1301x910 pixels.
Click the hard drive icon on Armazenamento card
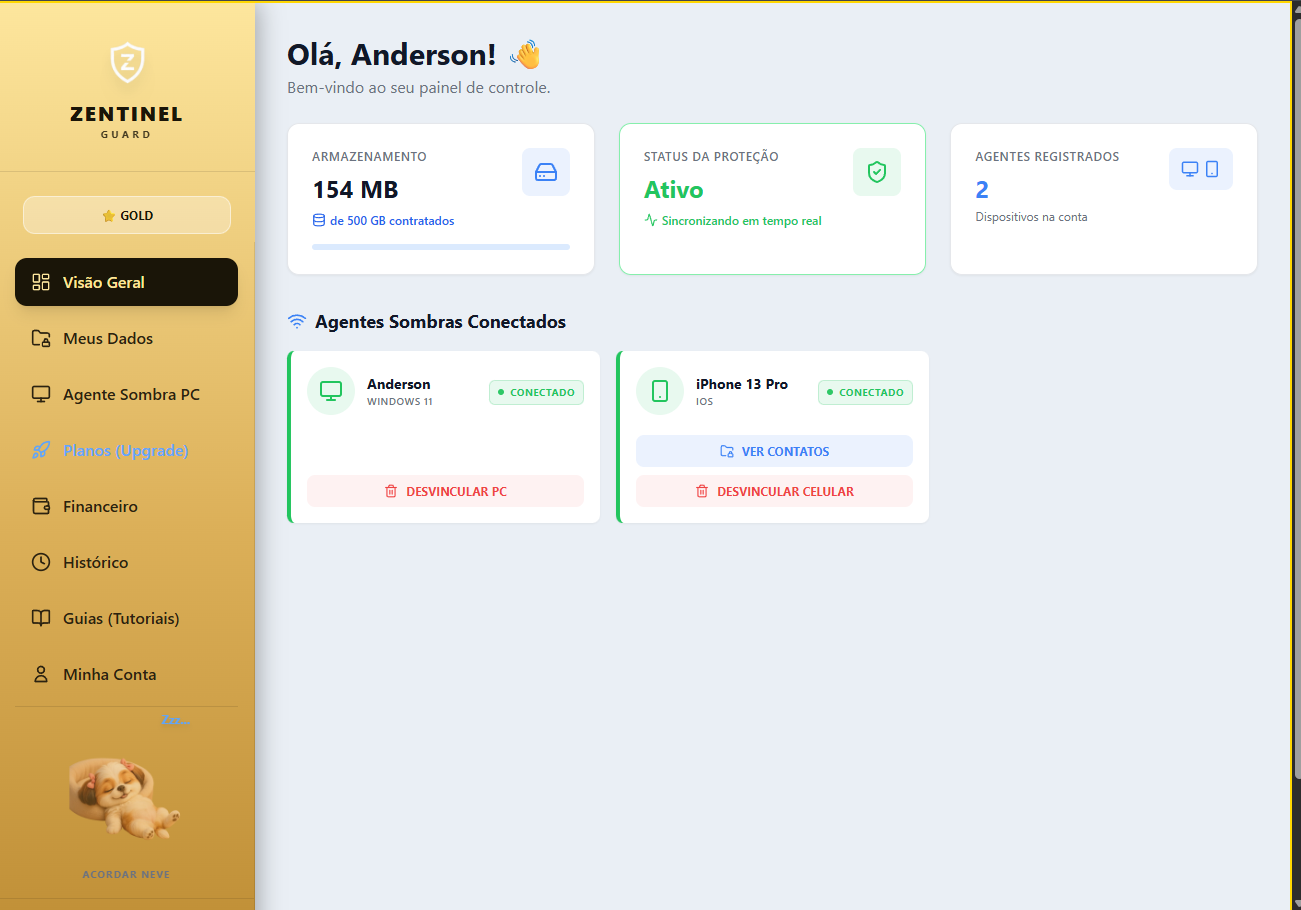tap(546, 172)
